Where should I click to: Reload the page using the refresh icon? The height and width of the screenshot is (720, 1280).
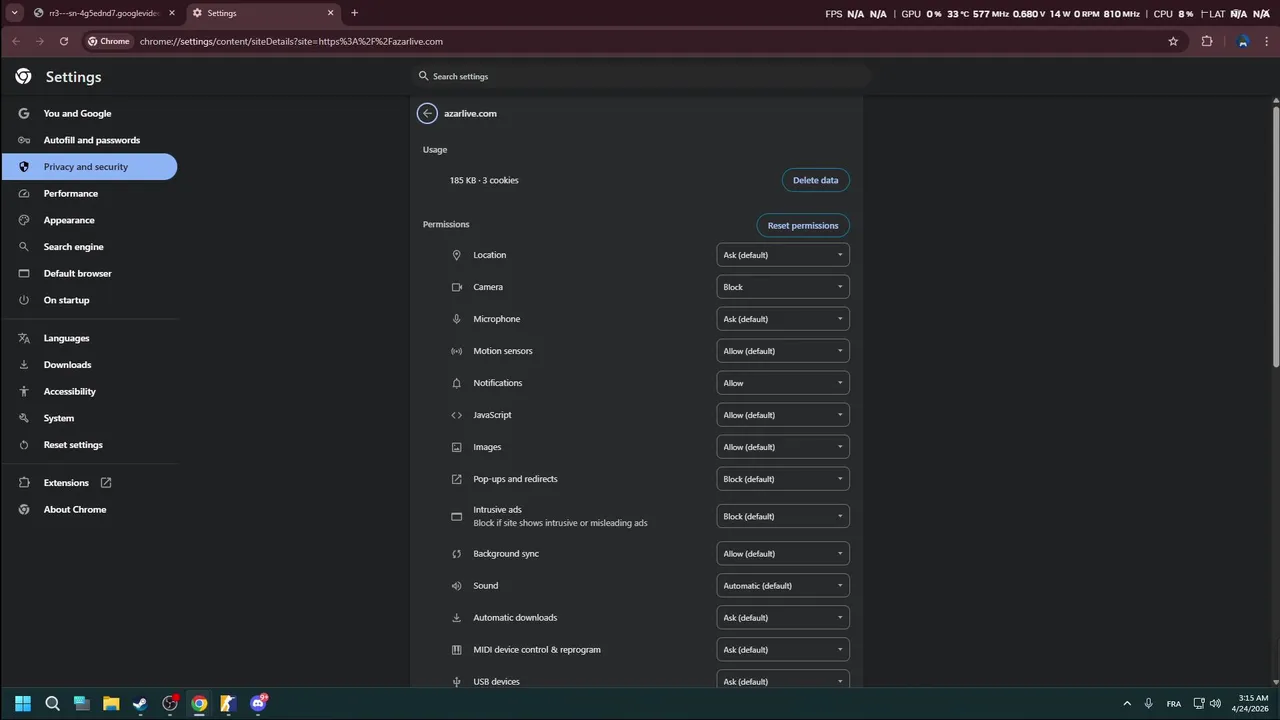pos(64,41)
